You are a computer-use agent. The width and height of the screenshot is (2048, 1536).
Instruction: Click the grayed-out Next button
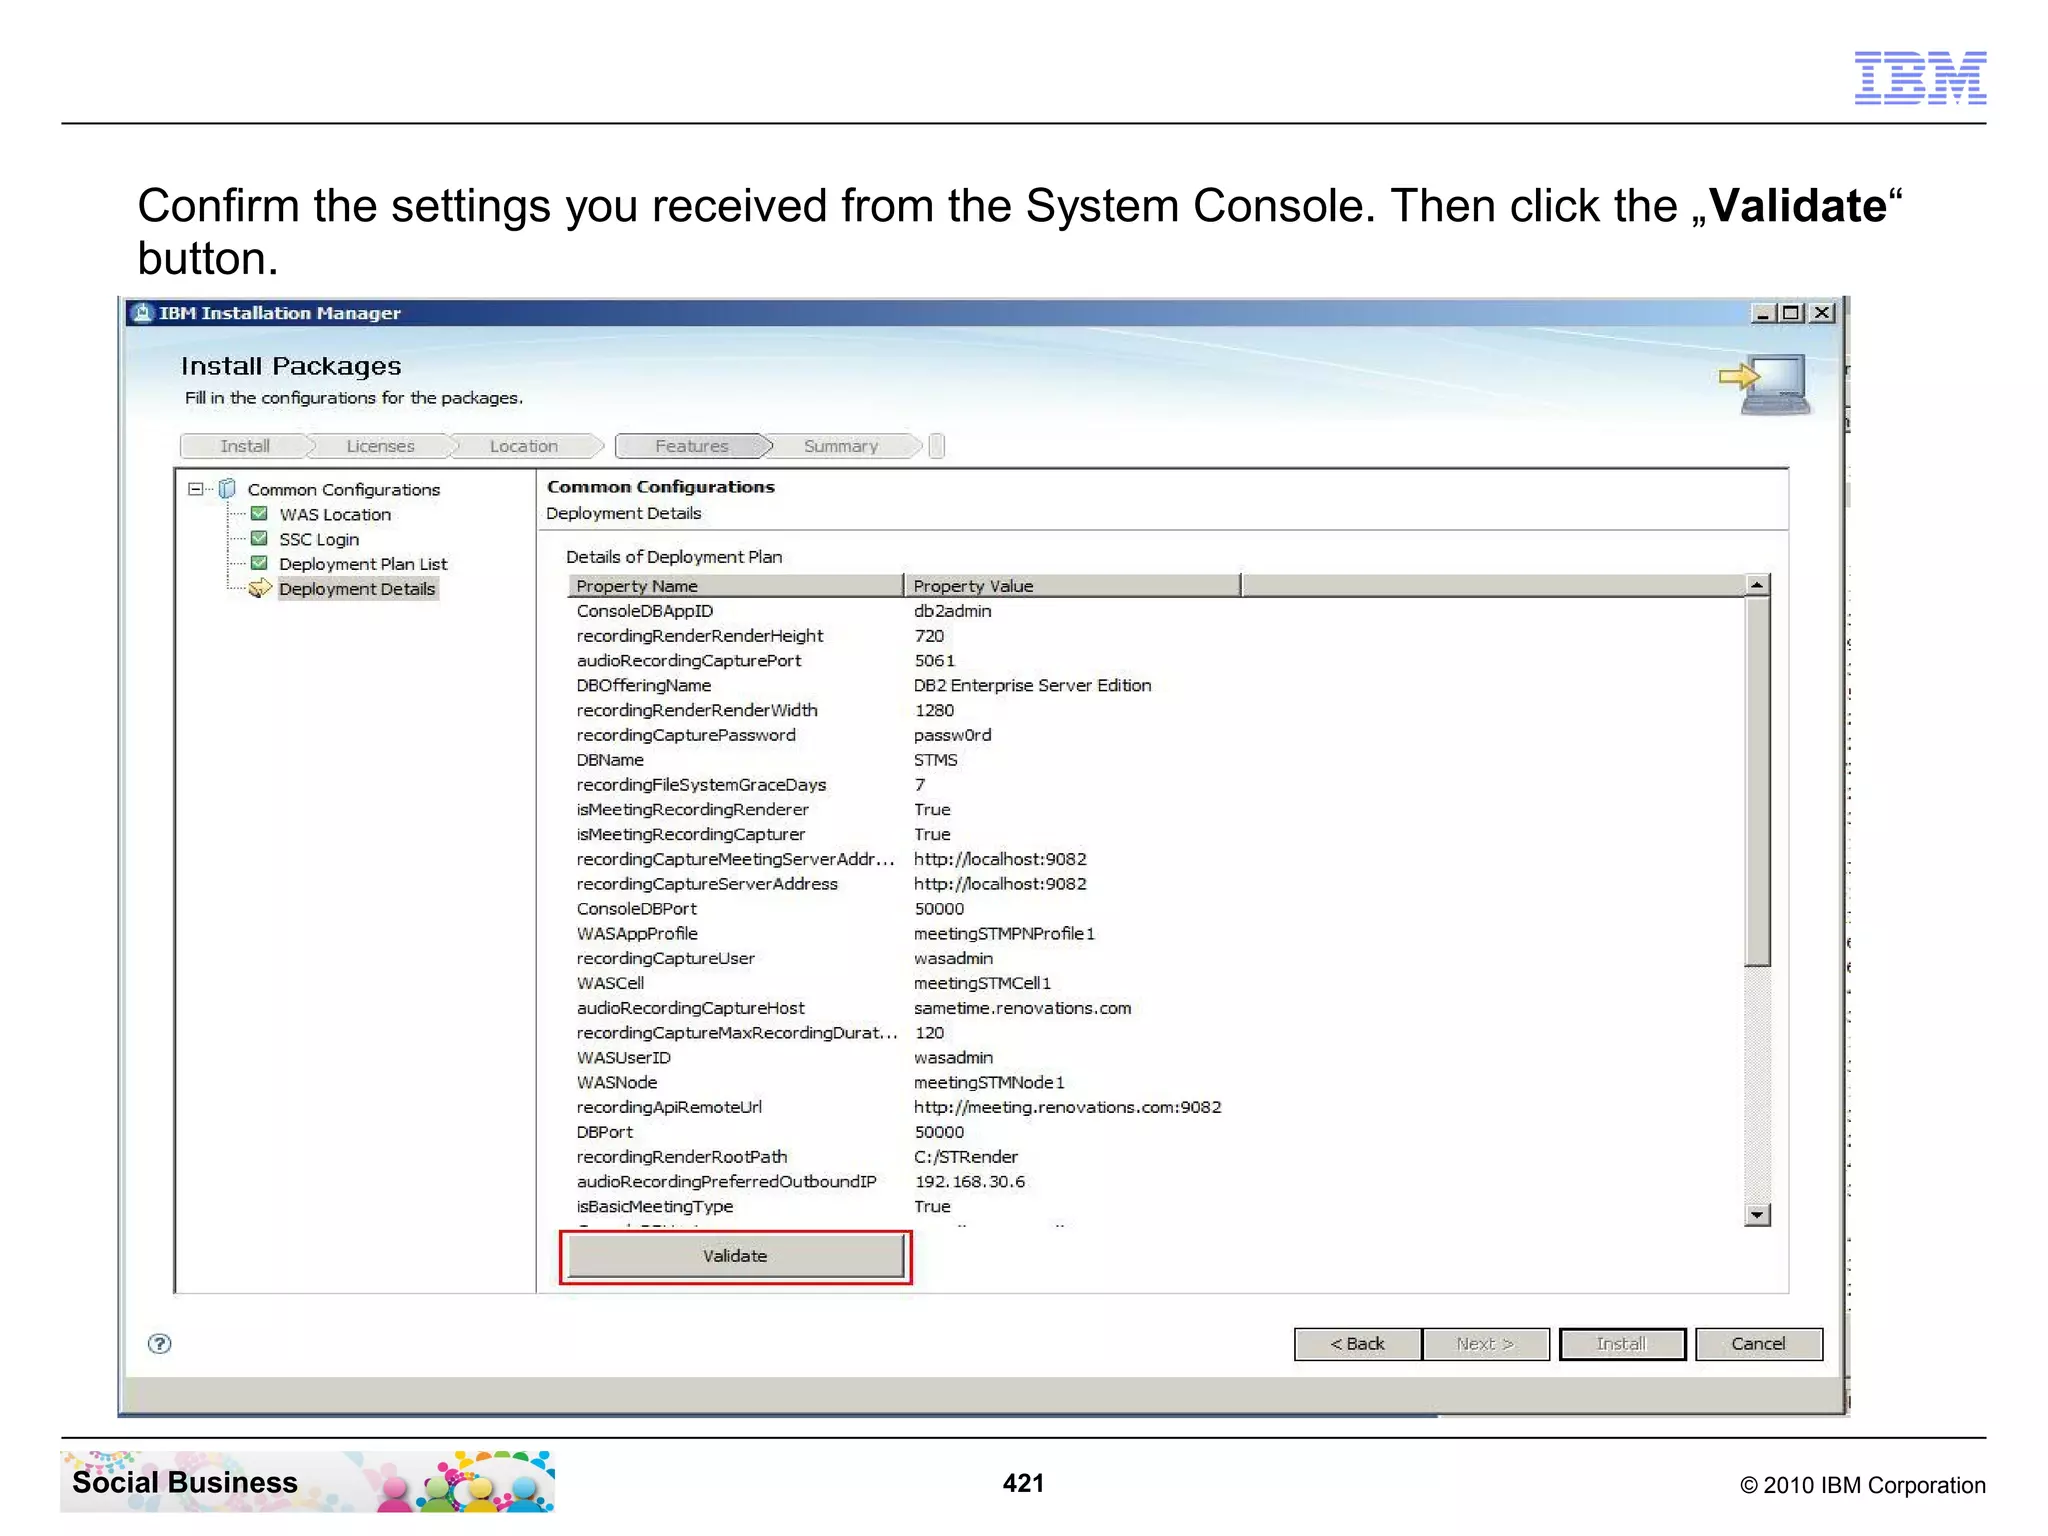pos(1485,1344)
